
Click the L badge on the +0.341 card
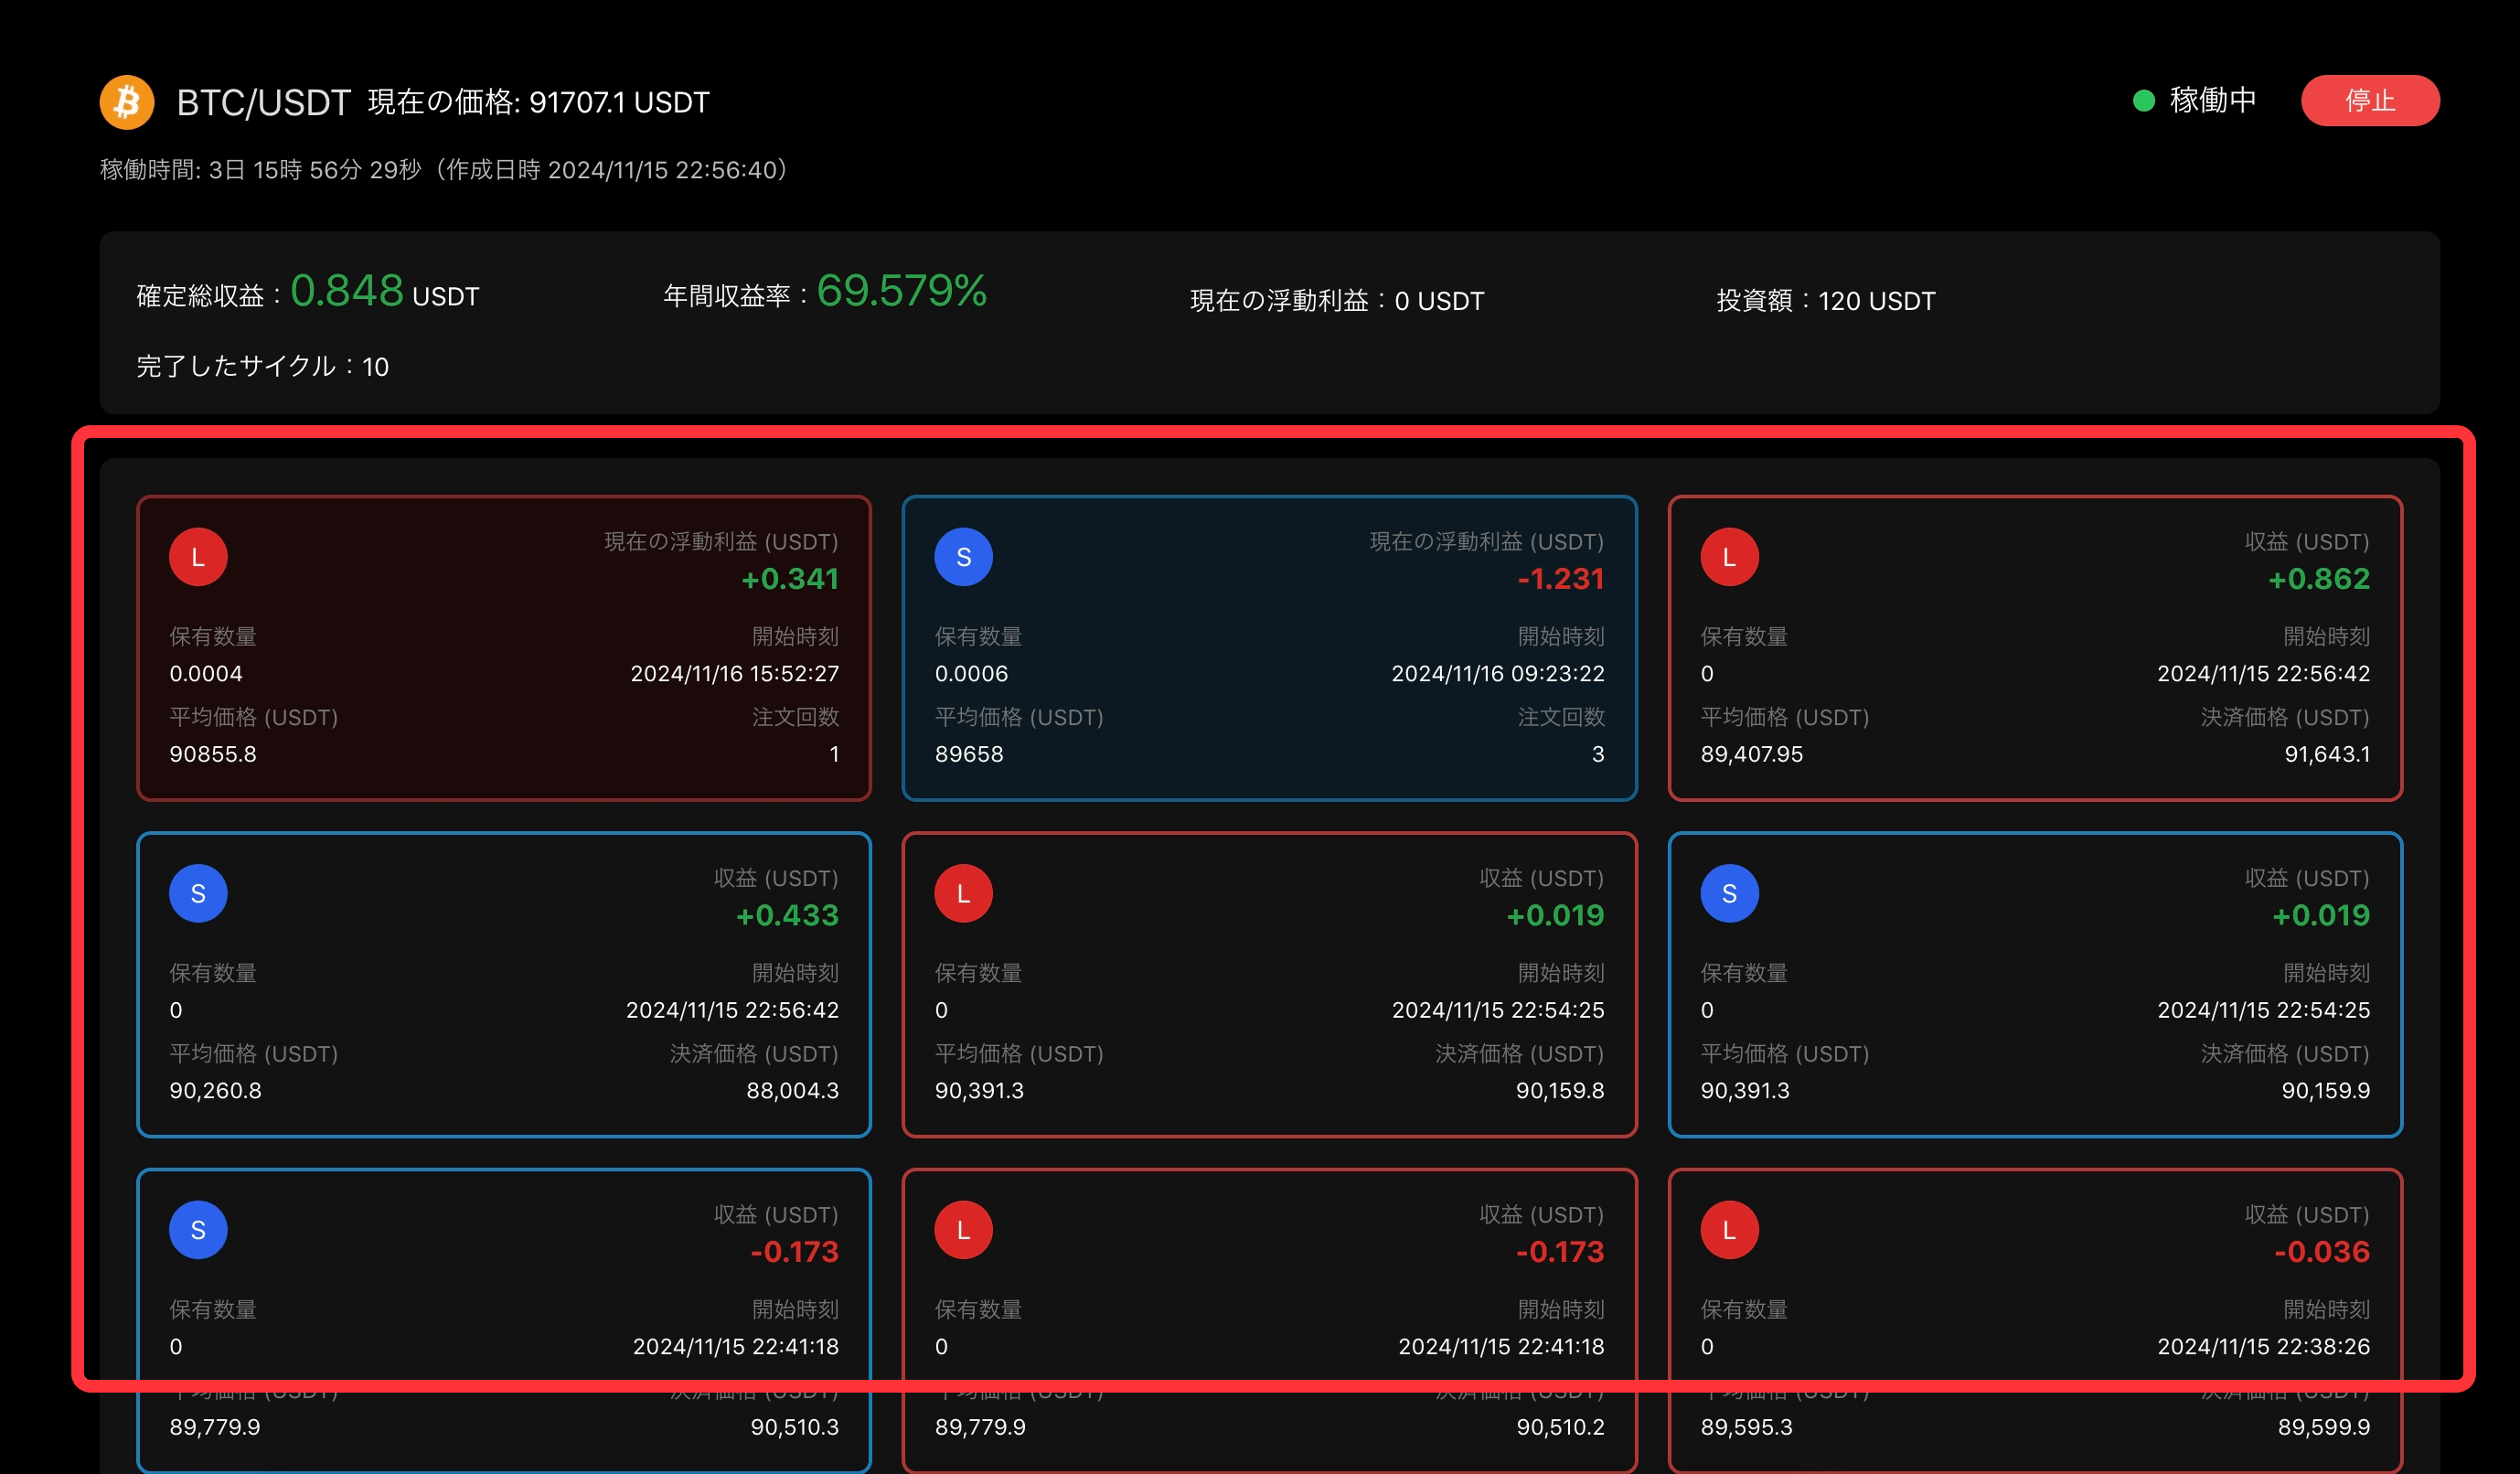pyautogui.click(x=198, y=557)
